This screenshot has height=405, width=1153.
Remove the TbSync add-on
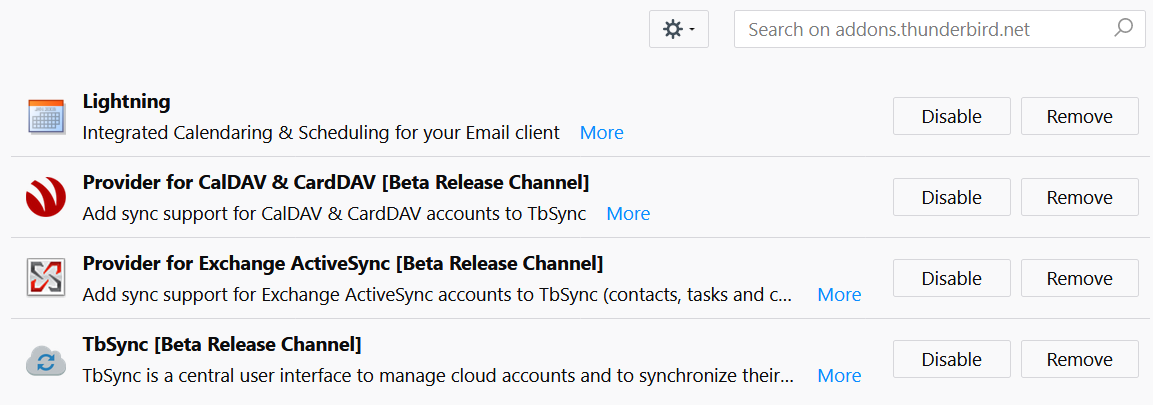pos(1079,359)
